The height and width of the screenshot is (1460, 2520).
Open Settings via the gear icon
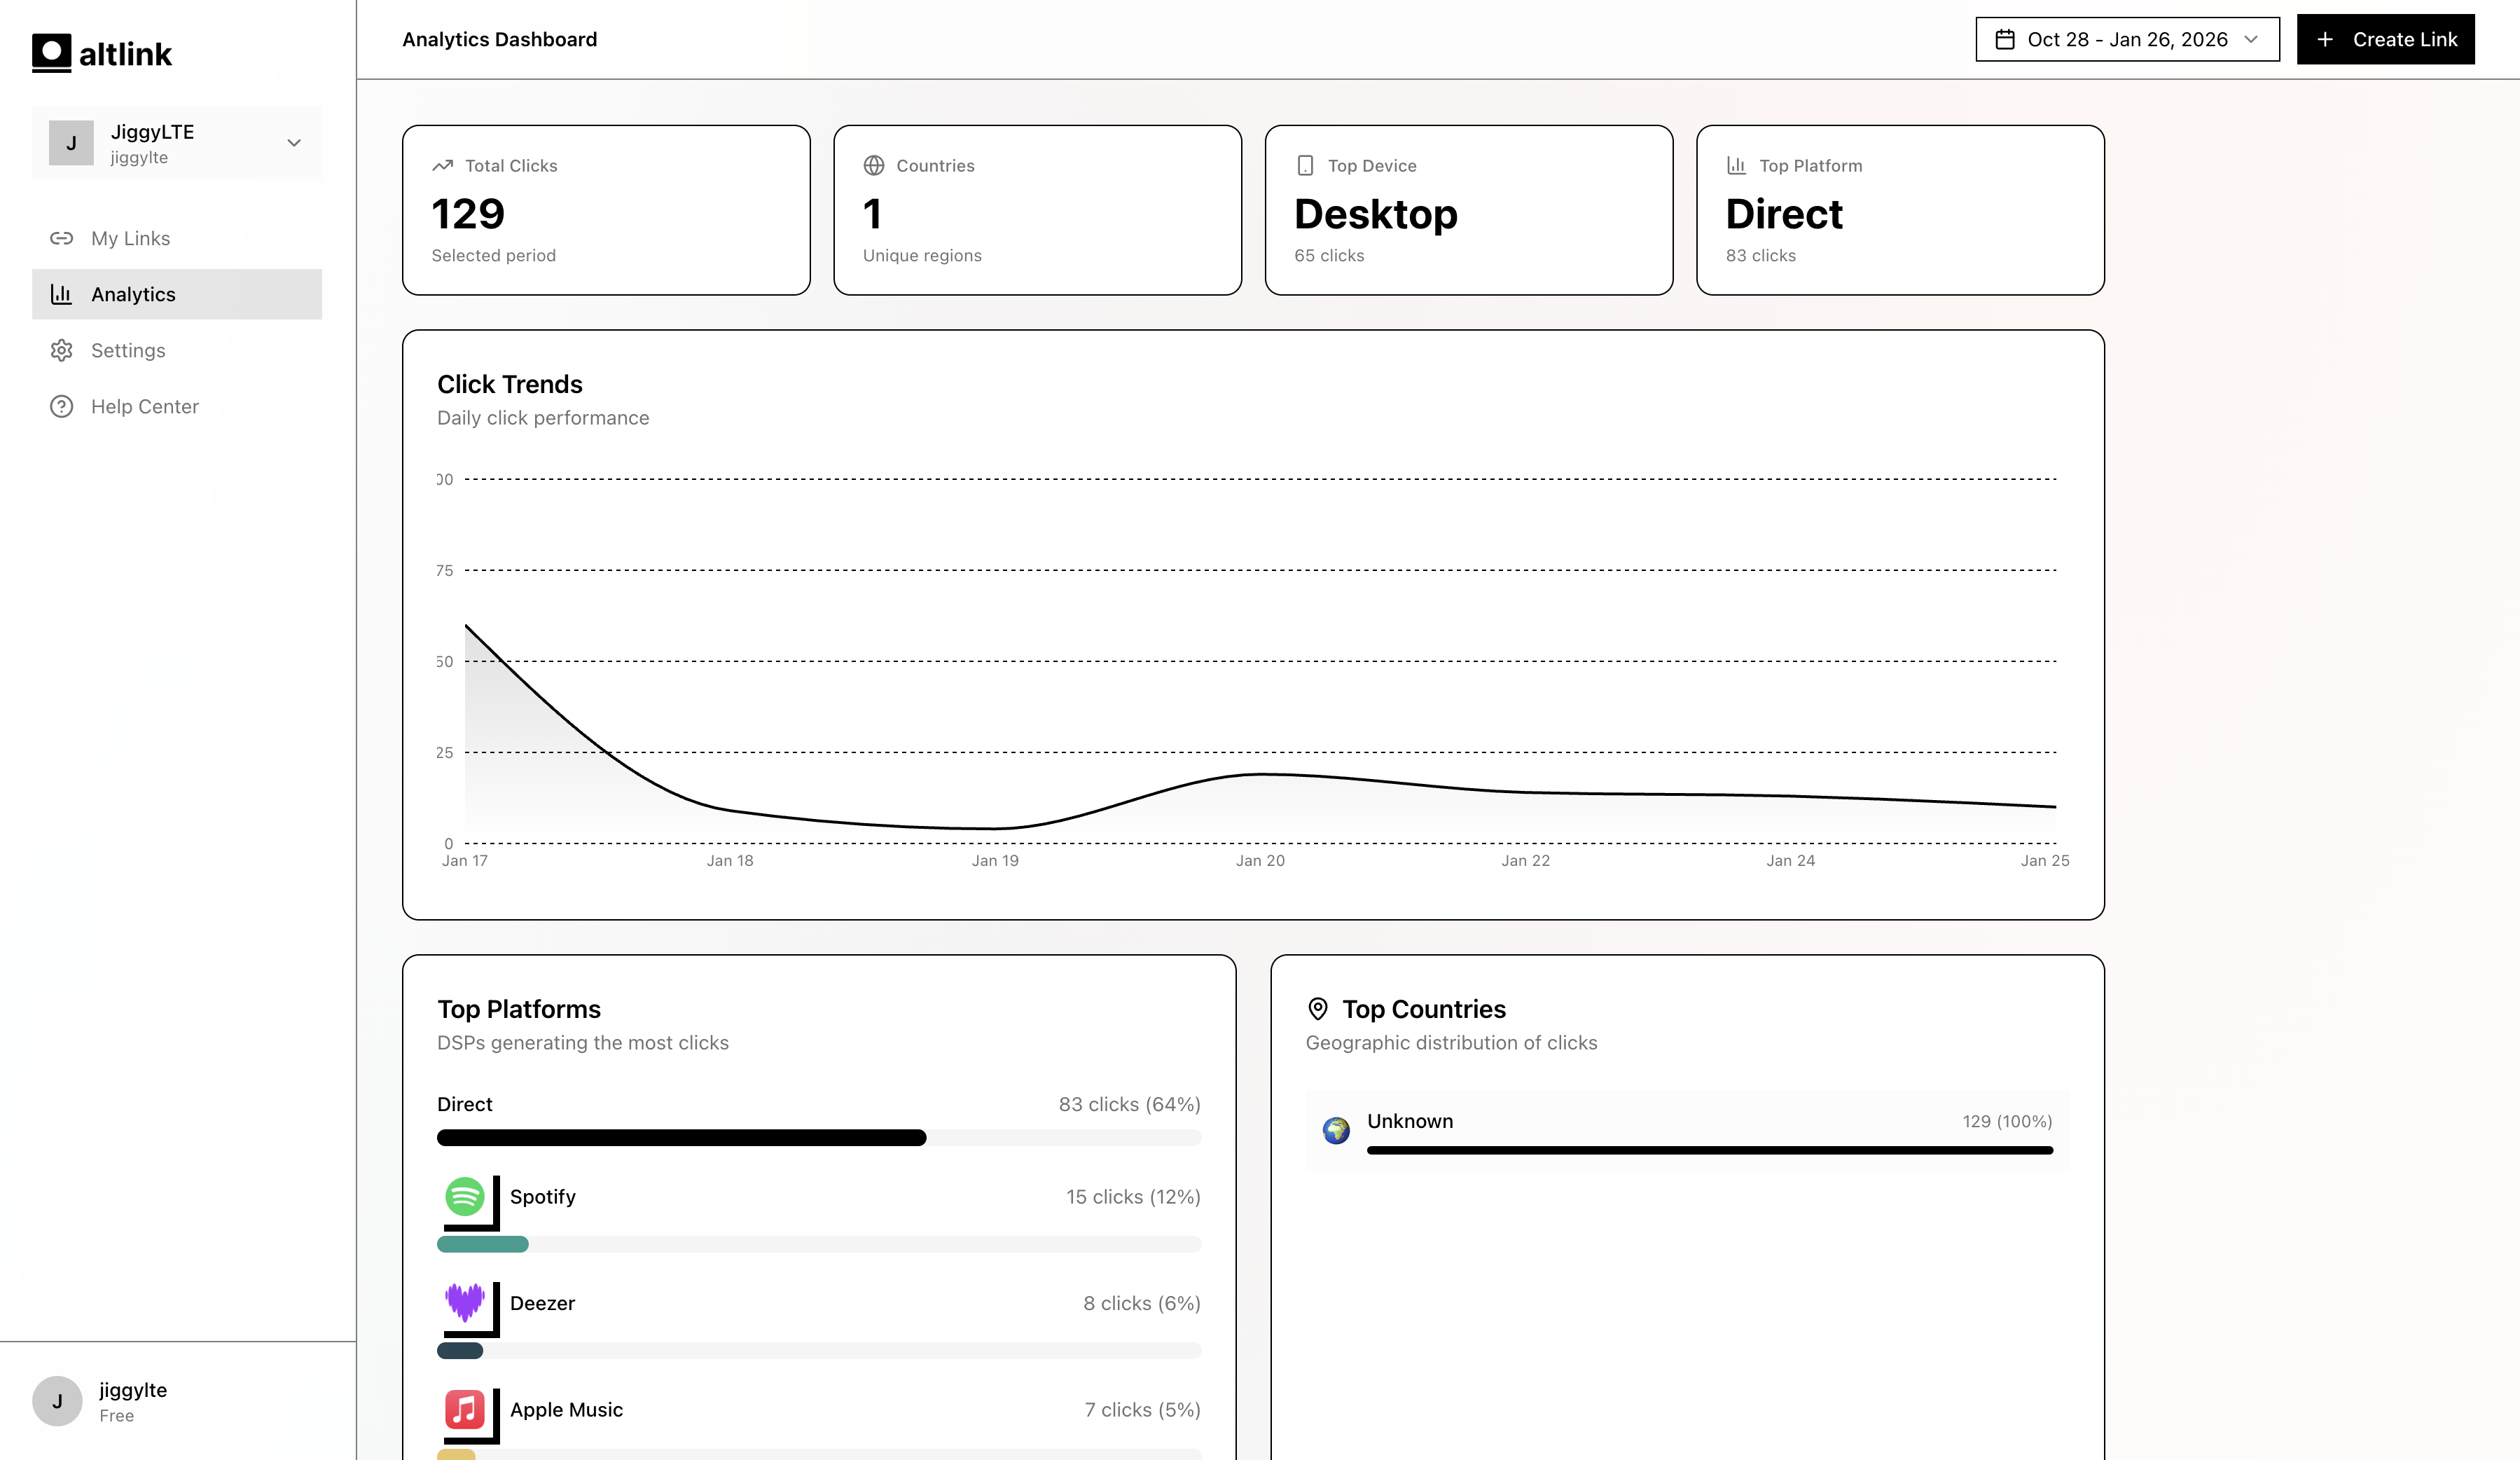tap(61, 350)
